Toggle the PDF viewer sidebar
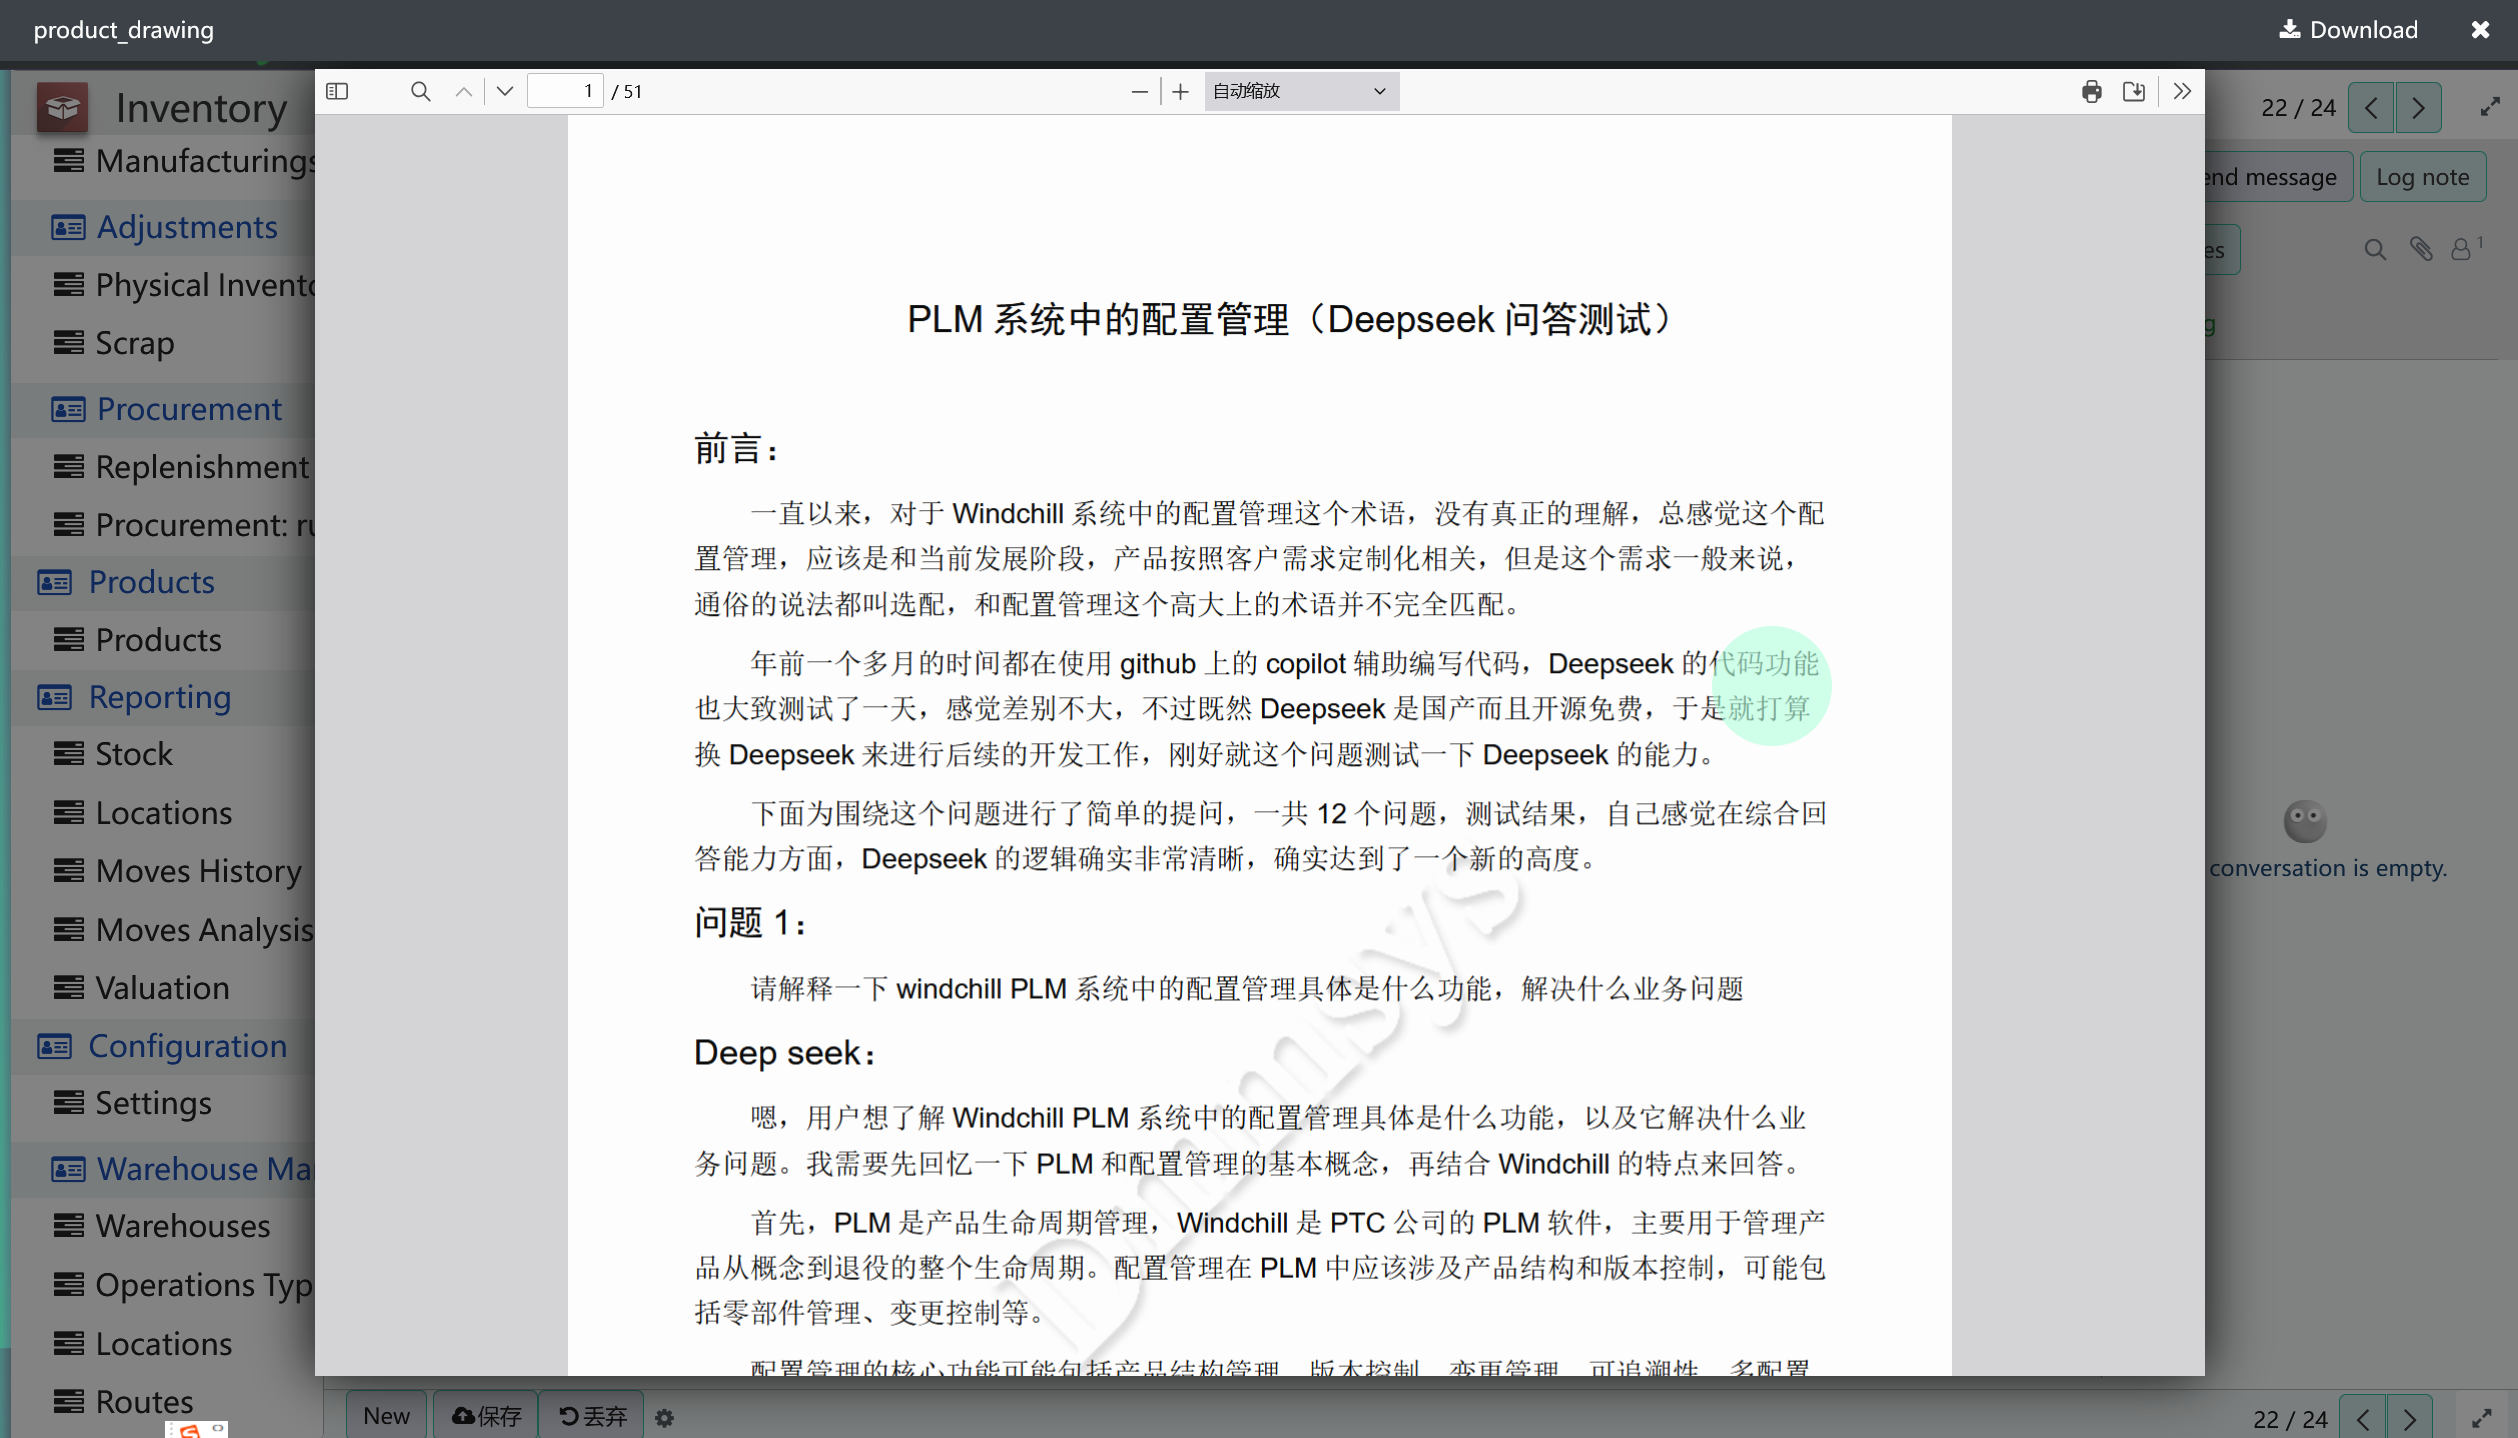 point(337,91)
